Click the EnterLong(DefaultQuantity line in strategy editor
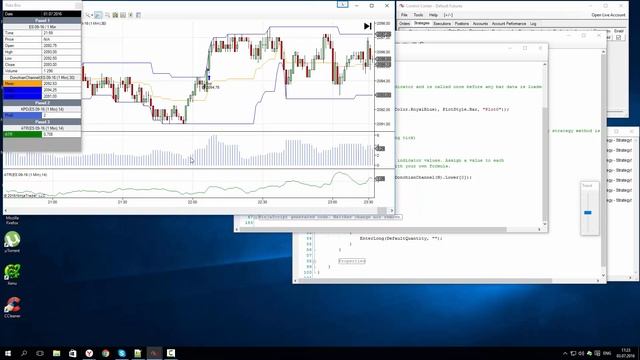 (x=401, y=238)
